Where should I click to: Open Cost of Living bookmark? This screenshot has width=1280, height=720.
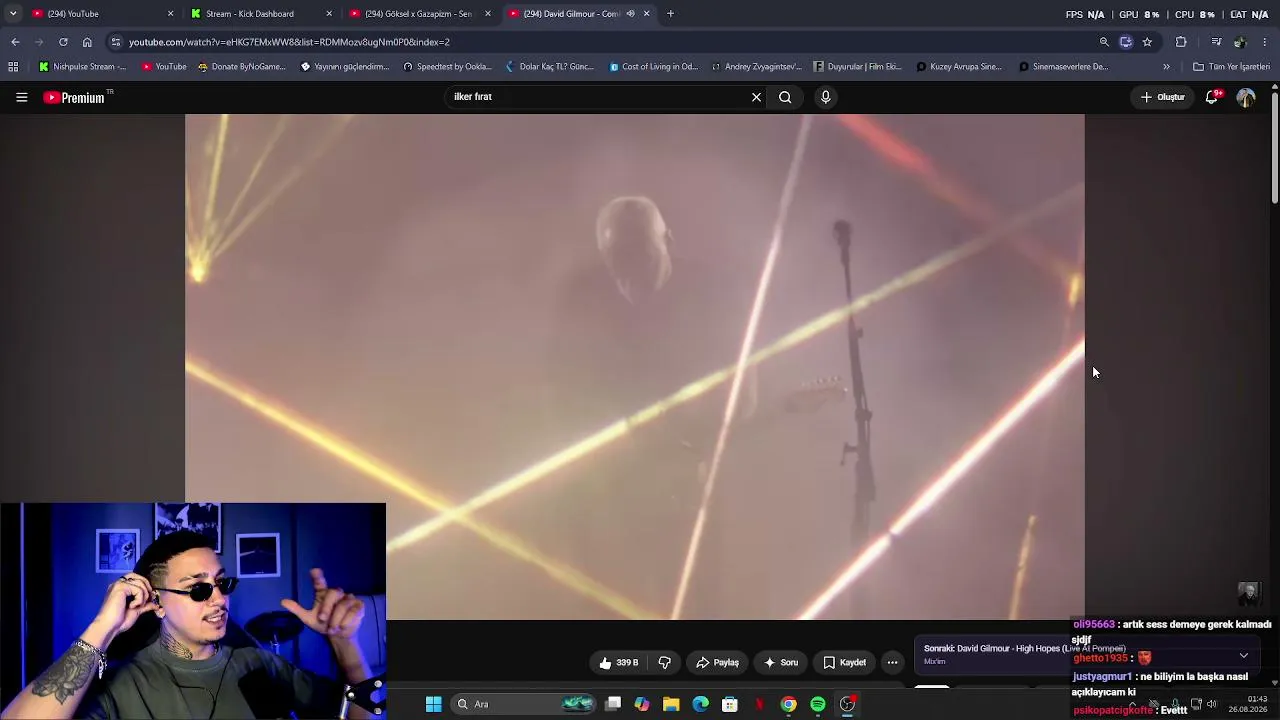click(653, 67)
